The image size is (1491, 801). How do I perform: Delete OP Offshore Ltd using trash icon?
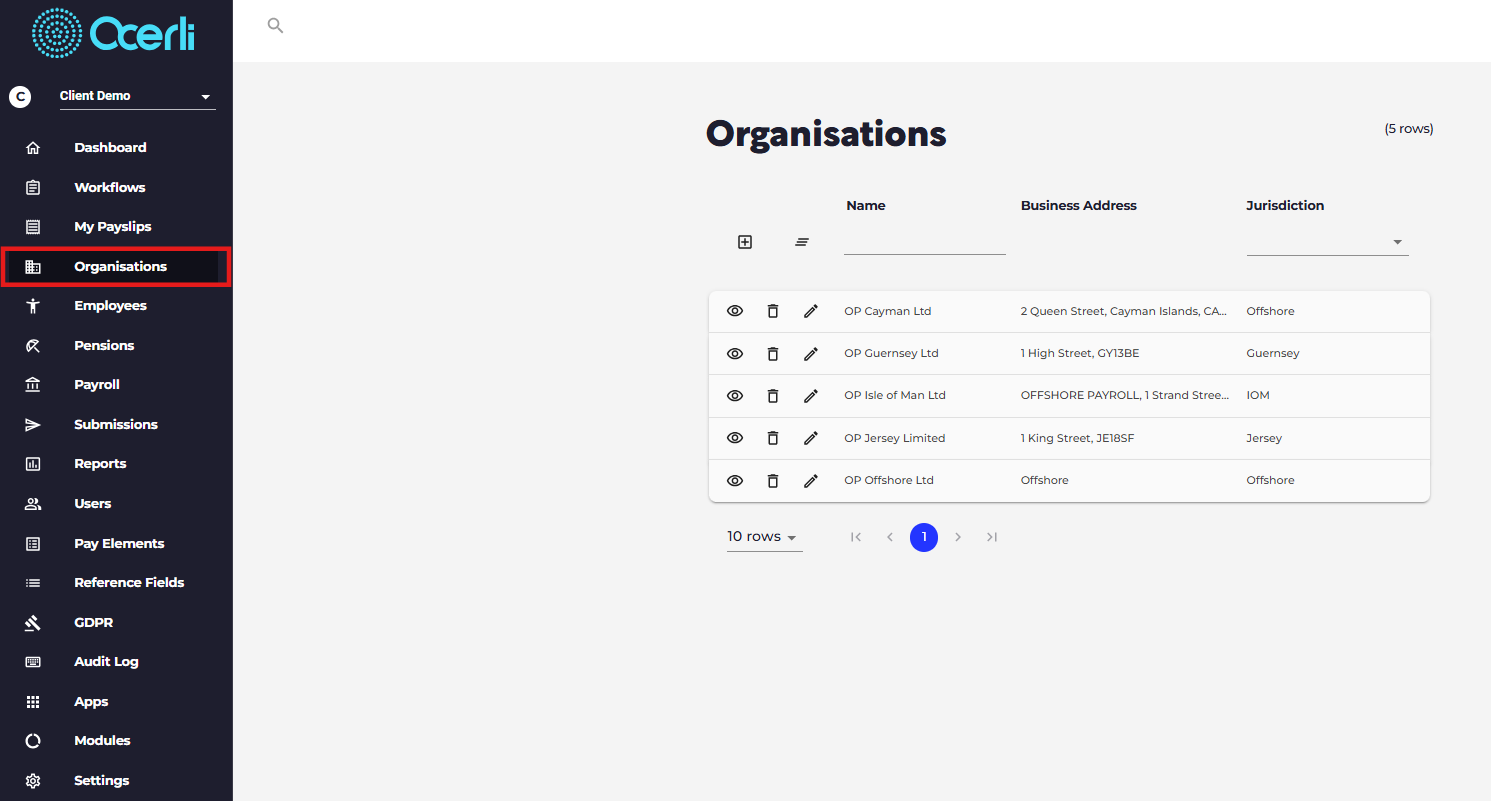pos(773,480)
